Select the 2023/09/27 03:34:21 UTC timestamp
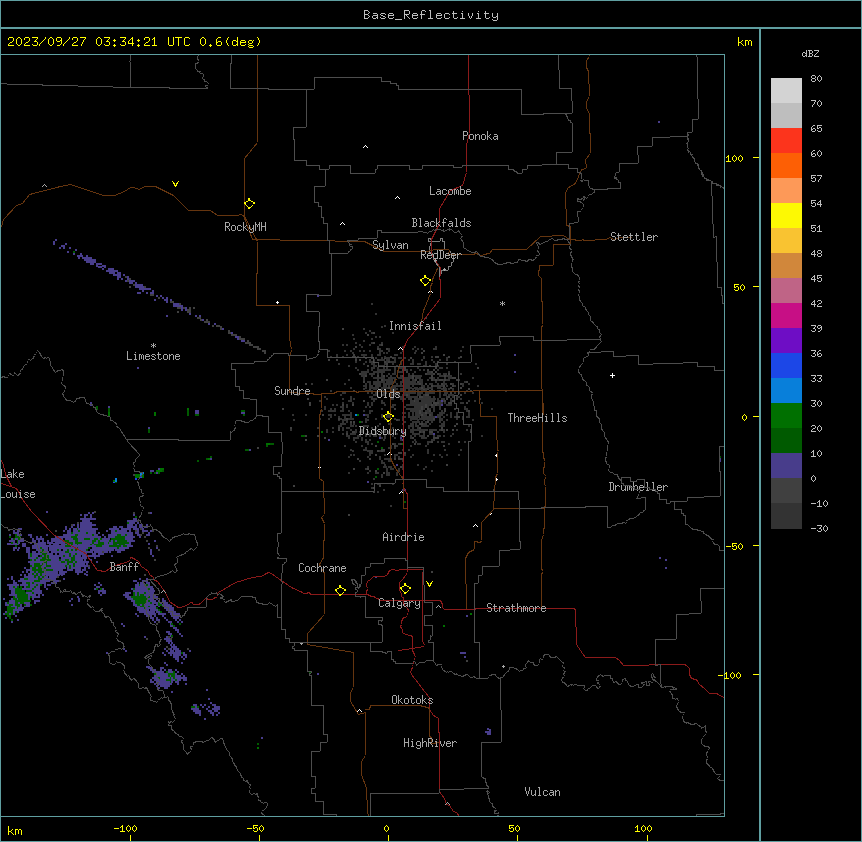The height and width of the screenshot is (842, 862). (99, 42)
